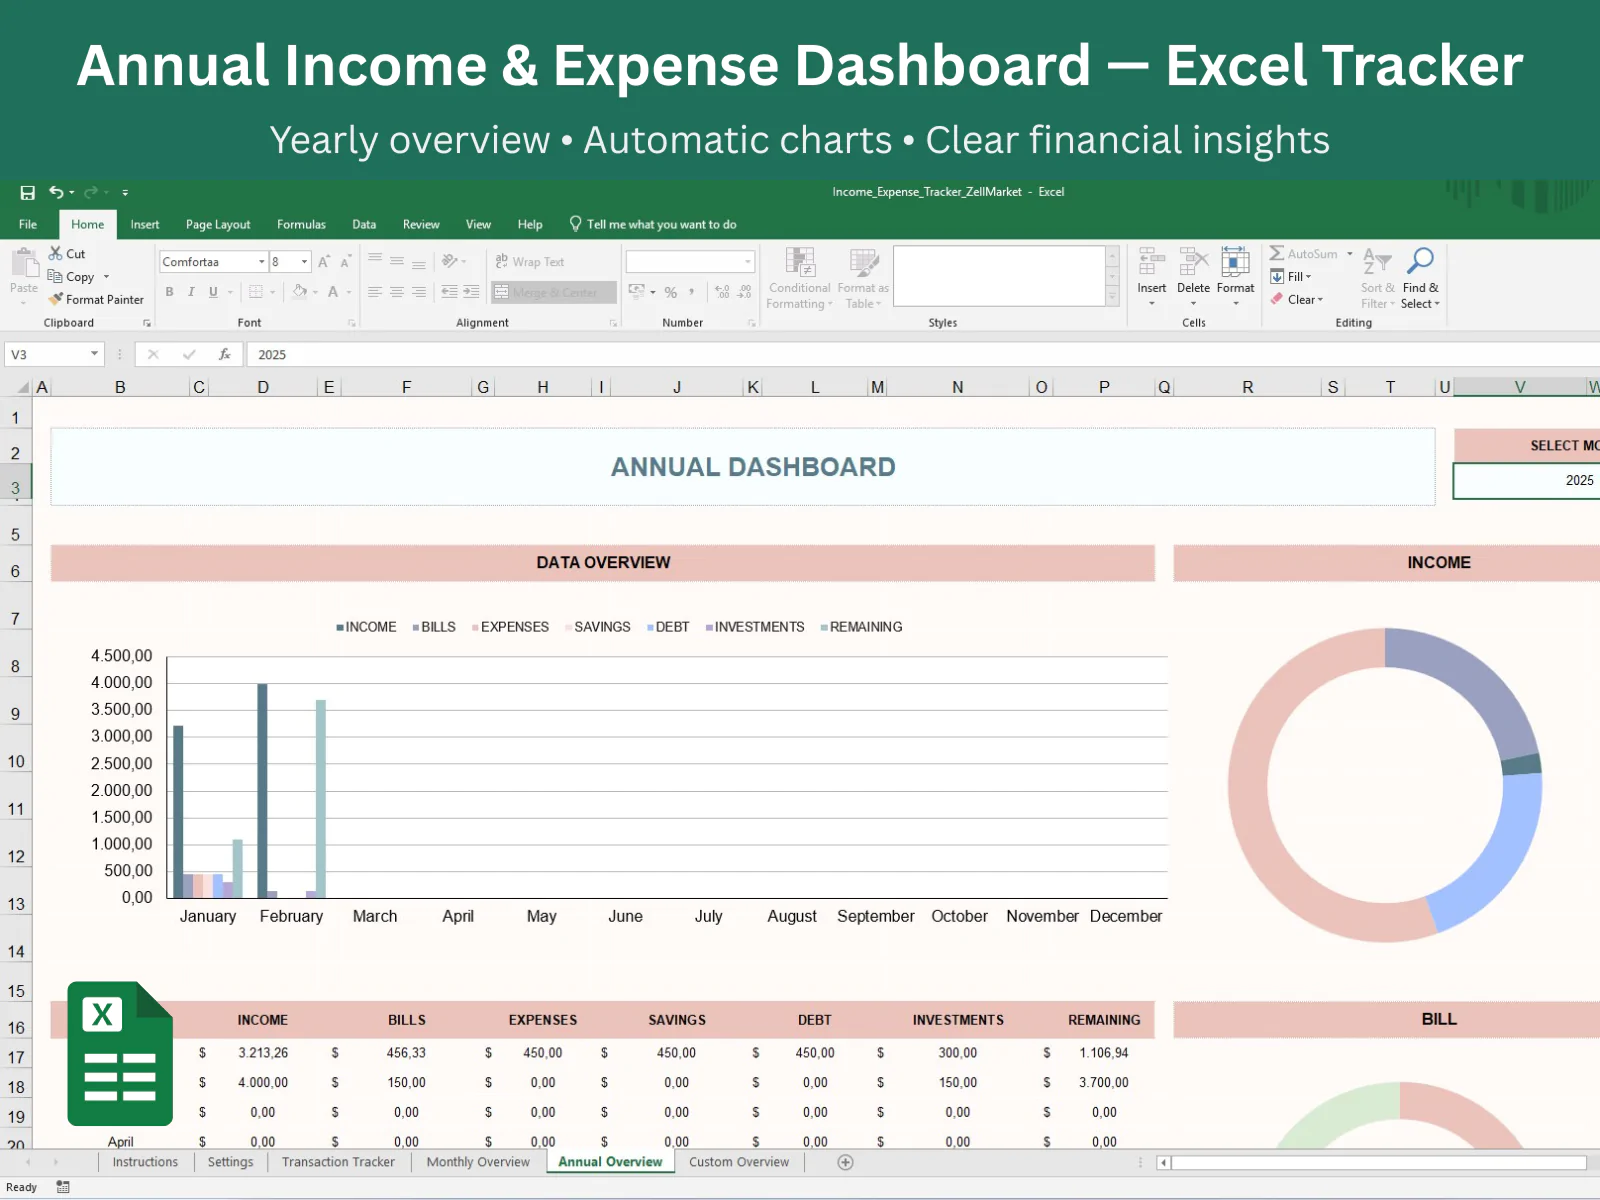The image size is (1600, 1200).
Task: Click the Save icon in quick access toolbar
Action: point(27,192)
